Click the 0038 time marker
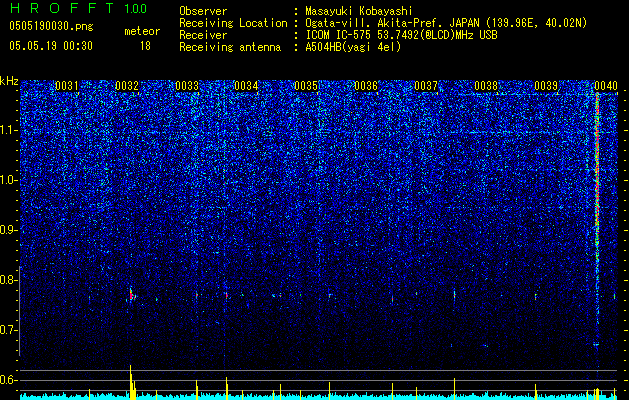Viewport: 629px width, 400px height. click(486, 86)
